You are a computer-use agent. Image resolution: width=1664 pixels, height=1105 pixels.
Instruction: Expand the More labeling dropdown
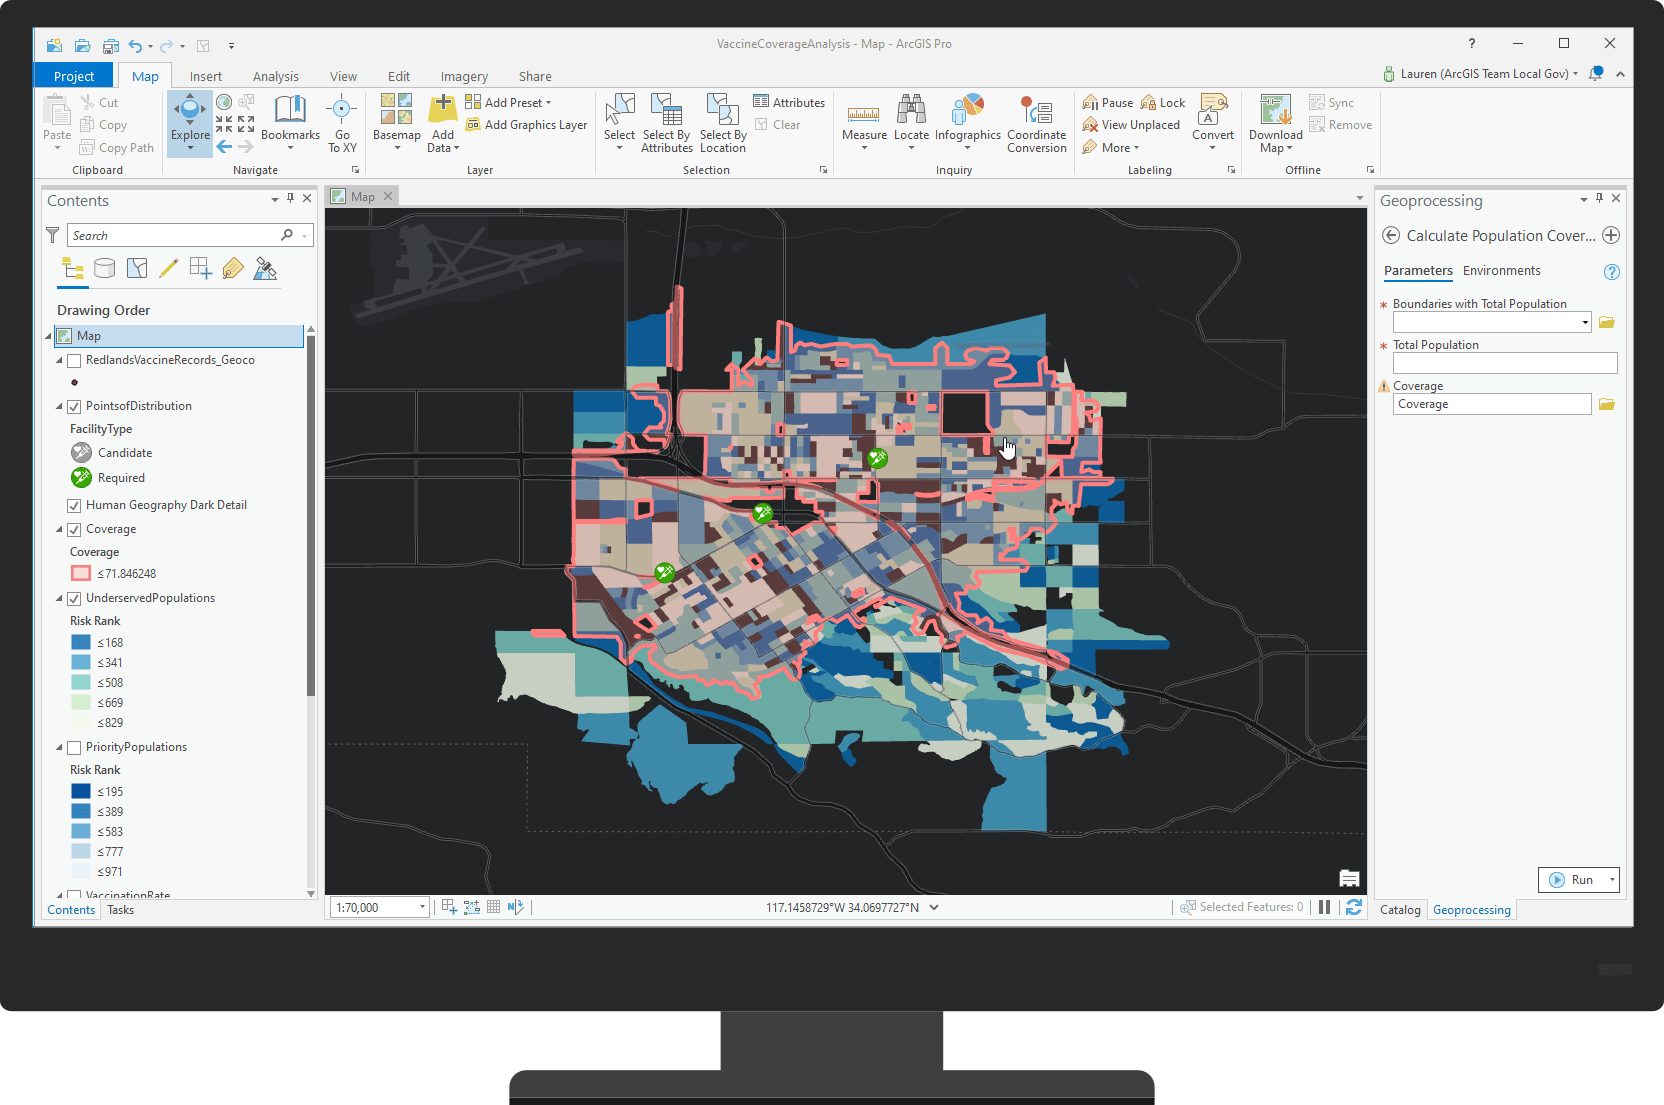click(1111, 148)
